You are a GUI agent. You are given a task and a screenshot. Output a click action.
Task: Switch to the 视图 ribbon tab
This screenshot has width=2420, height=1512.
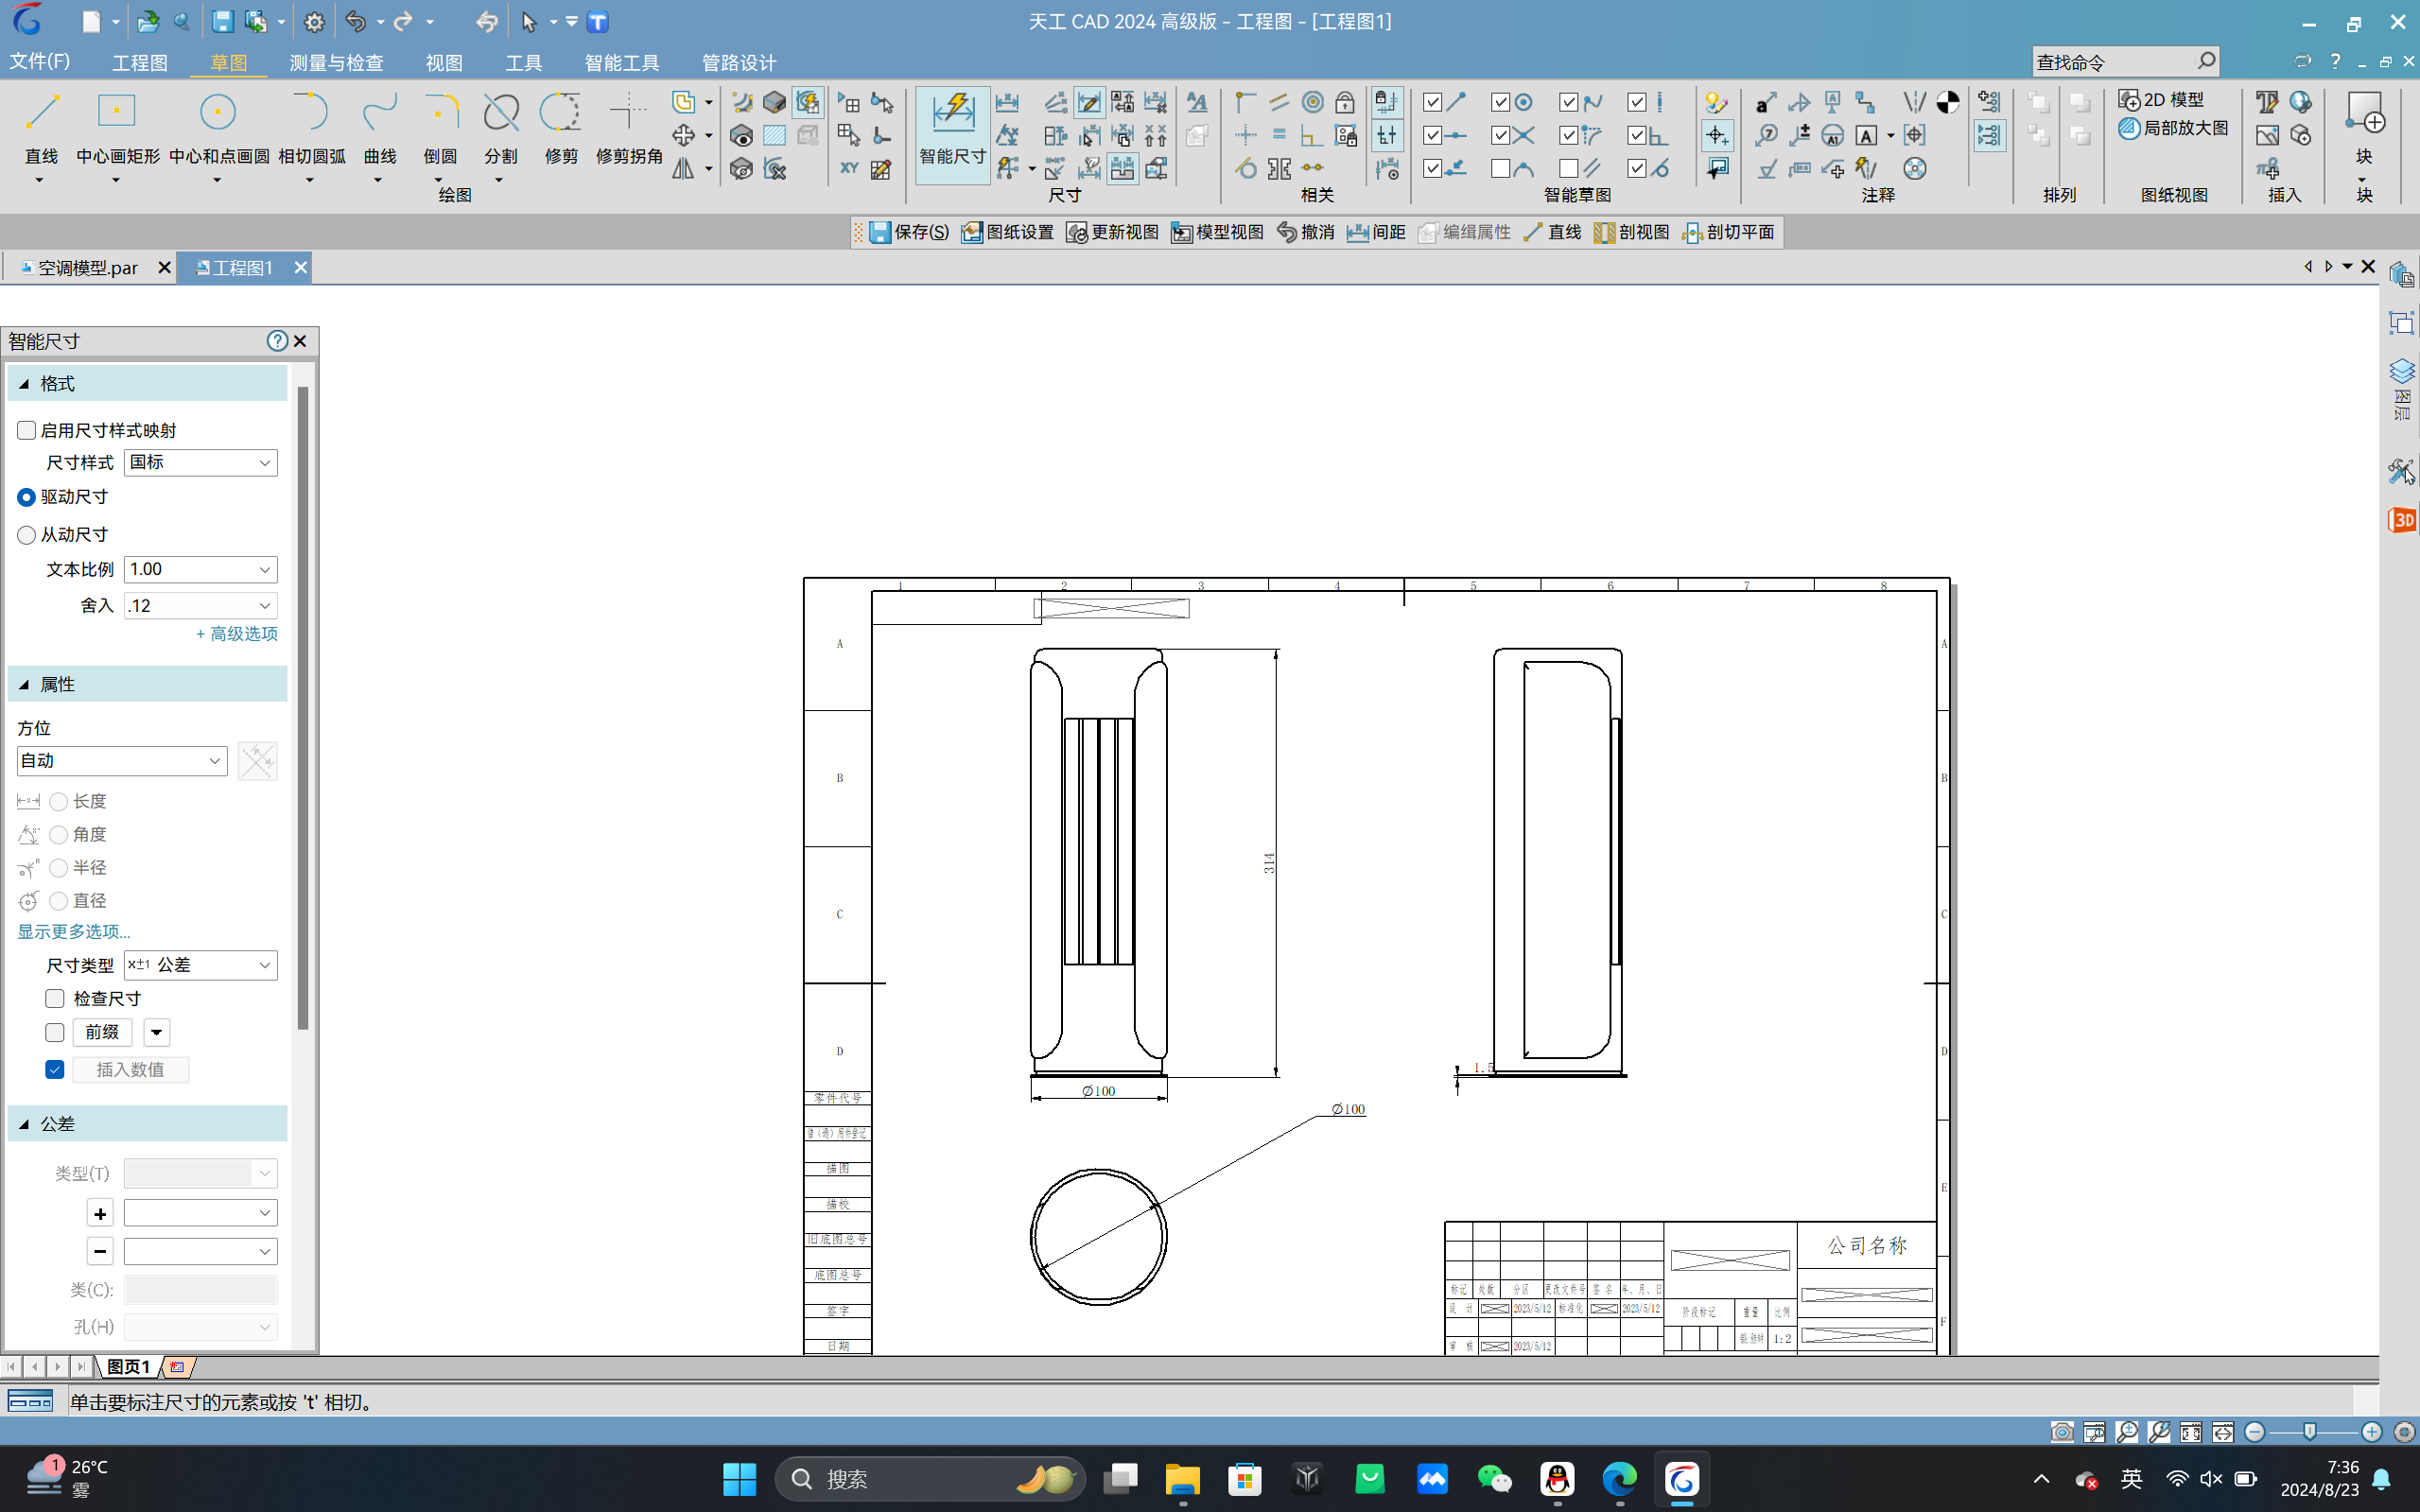pyautogui.click(x=444, y=63)
